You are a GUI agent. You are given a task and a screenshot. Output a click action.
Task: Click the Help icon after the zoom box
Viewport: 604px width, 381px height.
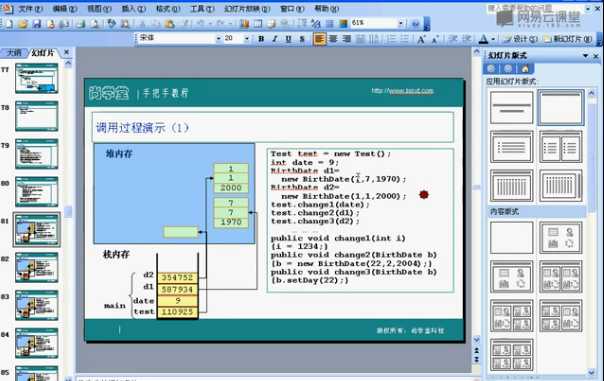pos(415,24)
